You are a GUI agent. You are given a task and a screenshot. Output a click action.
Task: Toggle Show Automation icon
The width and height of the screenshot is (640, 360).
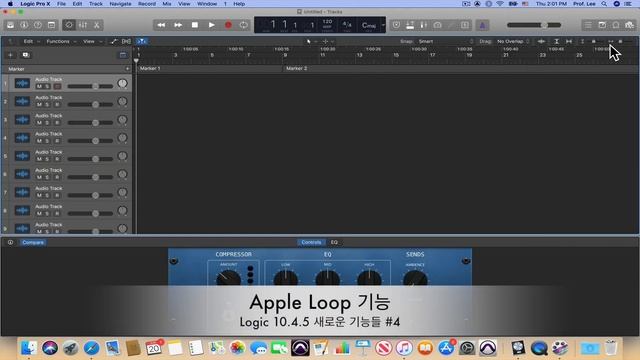click(114, 42)
